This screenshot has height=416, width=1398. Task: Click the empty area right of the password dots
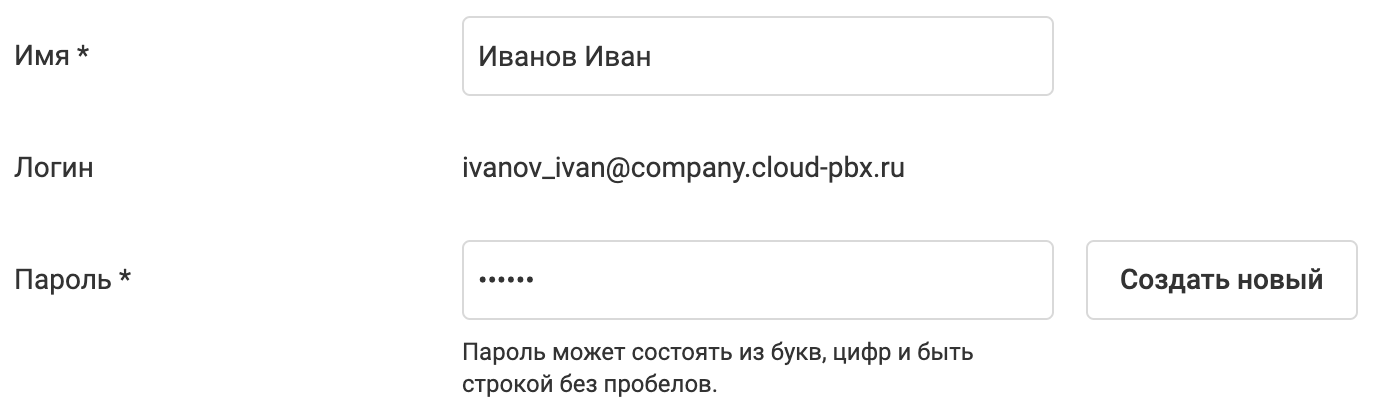800,280
